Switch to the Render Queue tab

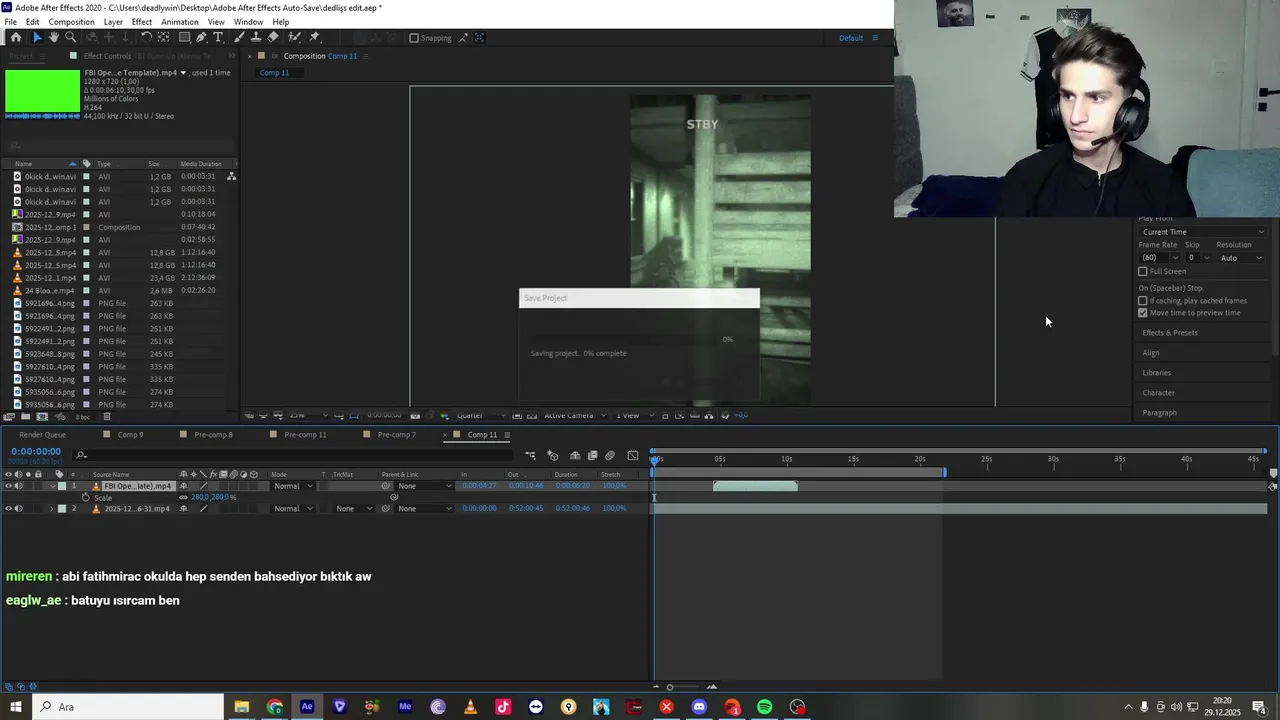[x=42, y=435]
